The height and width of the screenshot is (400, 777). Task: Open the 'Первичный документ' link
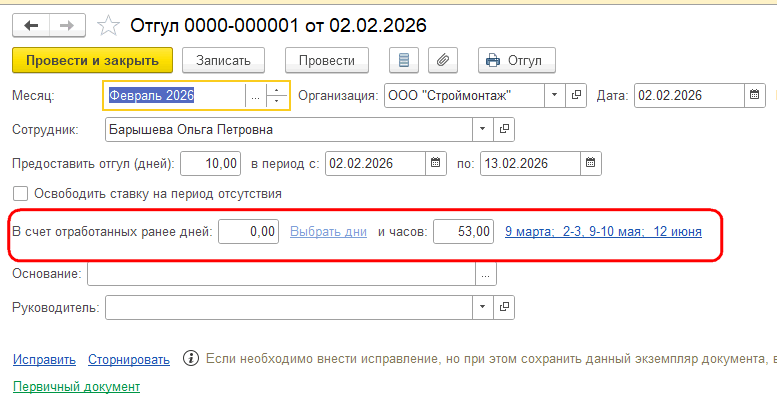click(76, 386)
